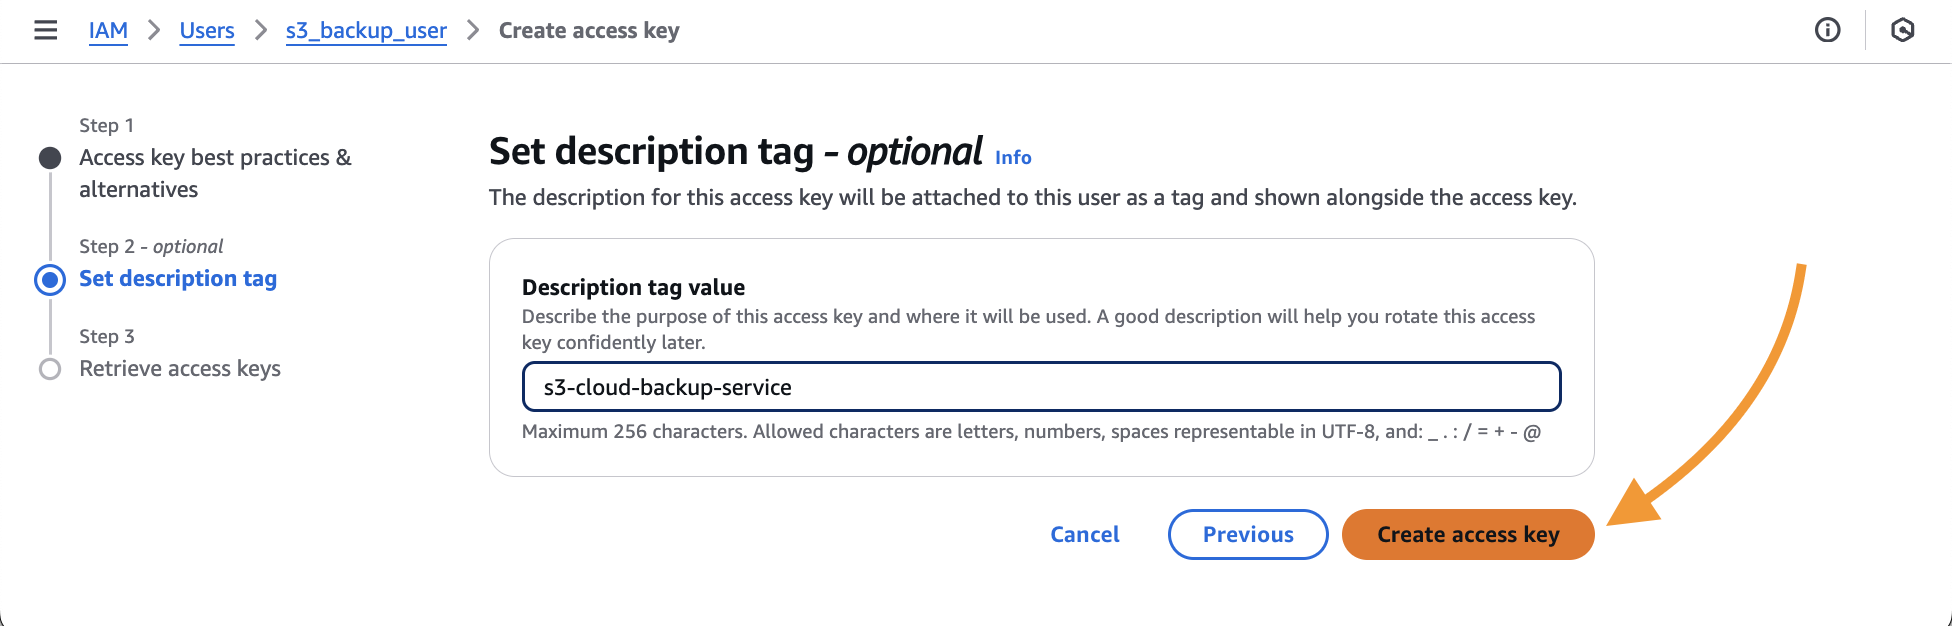The image size is (1952, 626).
Task: Click the hexagon settings icon
Action: 1902,30
